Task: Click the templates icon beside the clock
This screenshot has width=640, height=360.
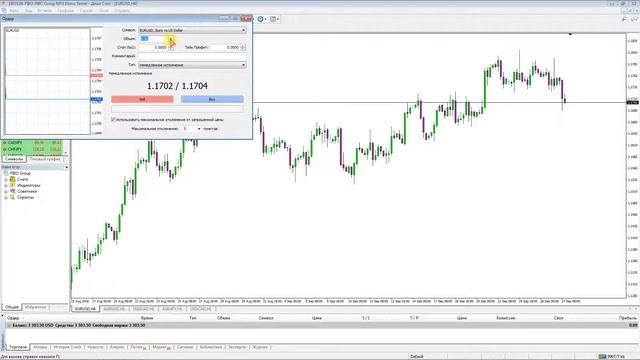Action: (273, 19)
